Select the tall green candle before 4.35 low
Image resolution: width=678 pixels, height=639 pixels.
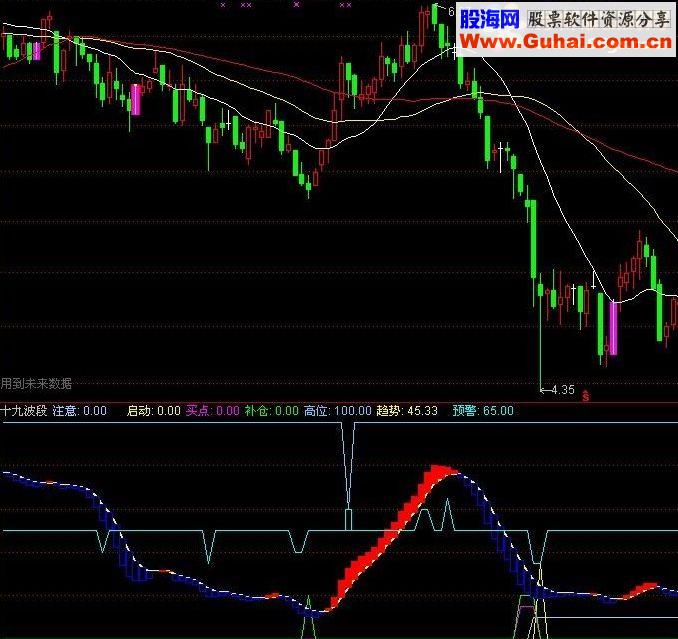533,239
